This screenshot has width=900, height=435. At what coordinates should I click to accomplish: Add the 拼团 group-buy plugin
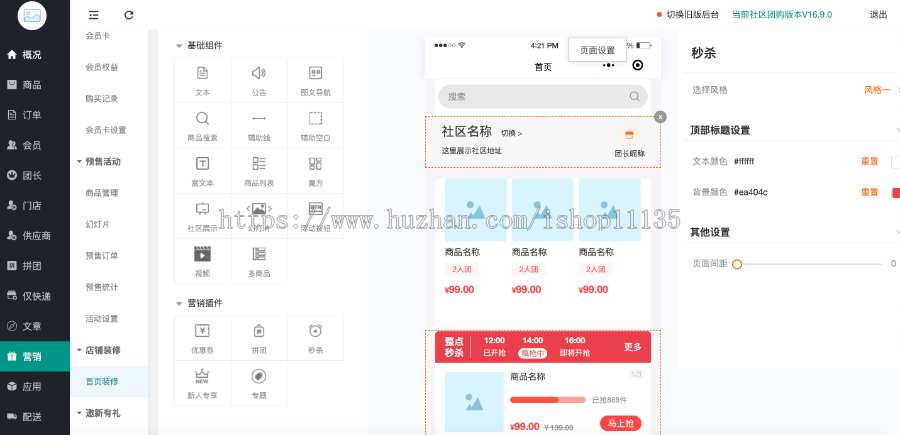point(259,338)
